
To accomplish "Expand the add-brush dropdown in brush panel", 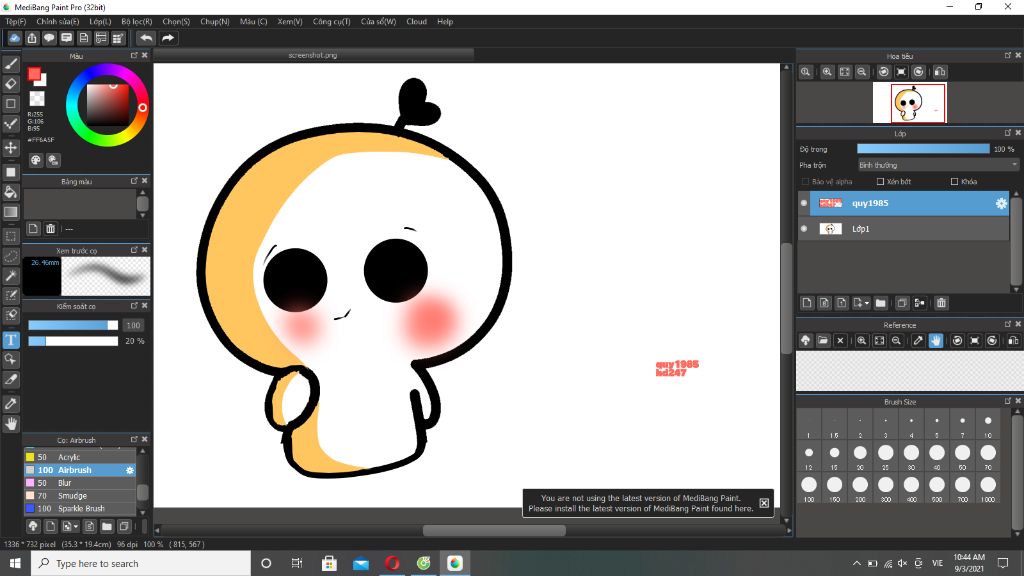I will click(76, 526).
